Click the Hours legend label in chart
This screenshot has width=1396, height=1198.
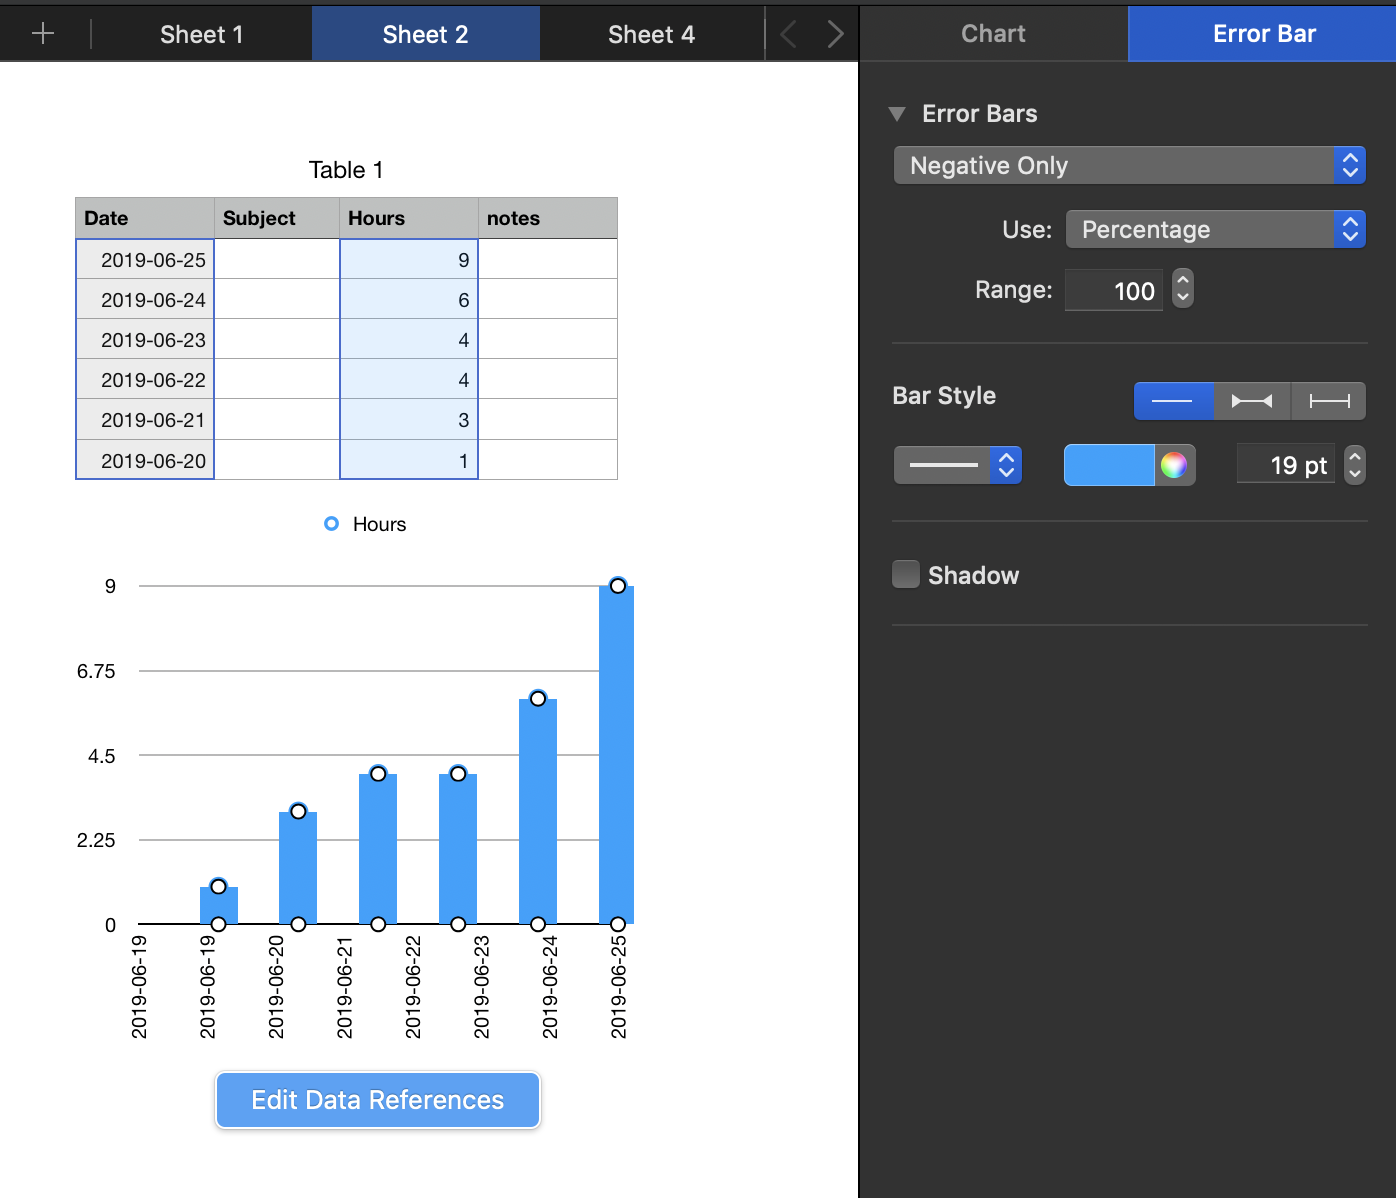tap(379, 524)
